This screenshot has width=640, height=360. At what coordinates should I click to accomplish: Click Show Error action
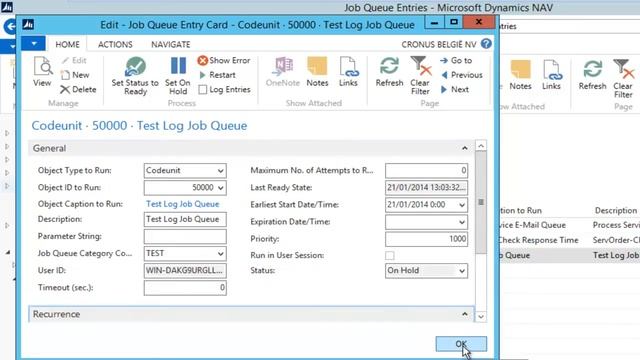coord(224,60)
